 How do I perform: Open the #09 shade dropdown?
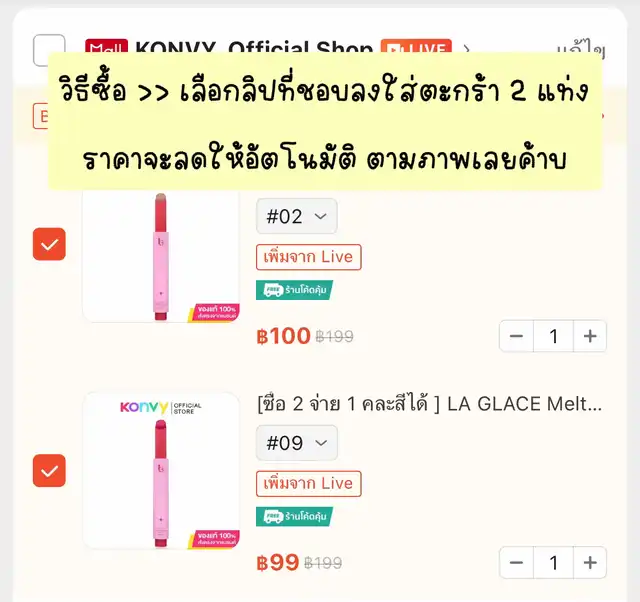point(297,443)
